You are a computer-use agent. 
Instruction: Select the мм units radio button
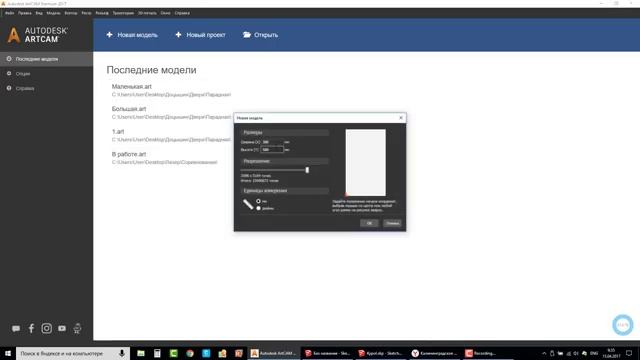[x=258, y=201]
